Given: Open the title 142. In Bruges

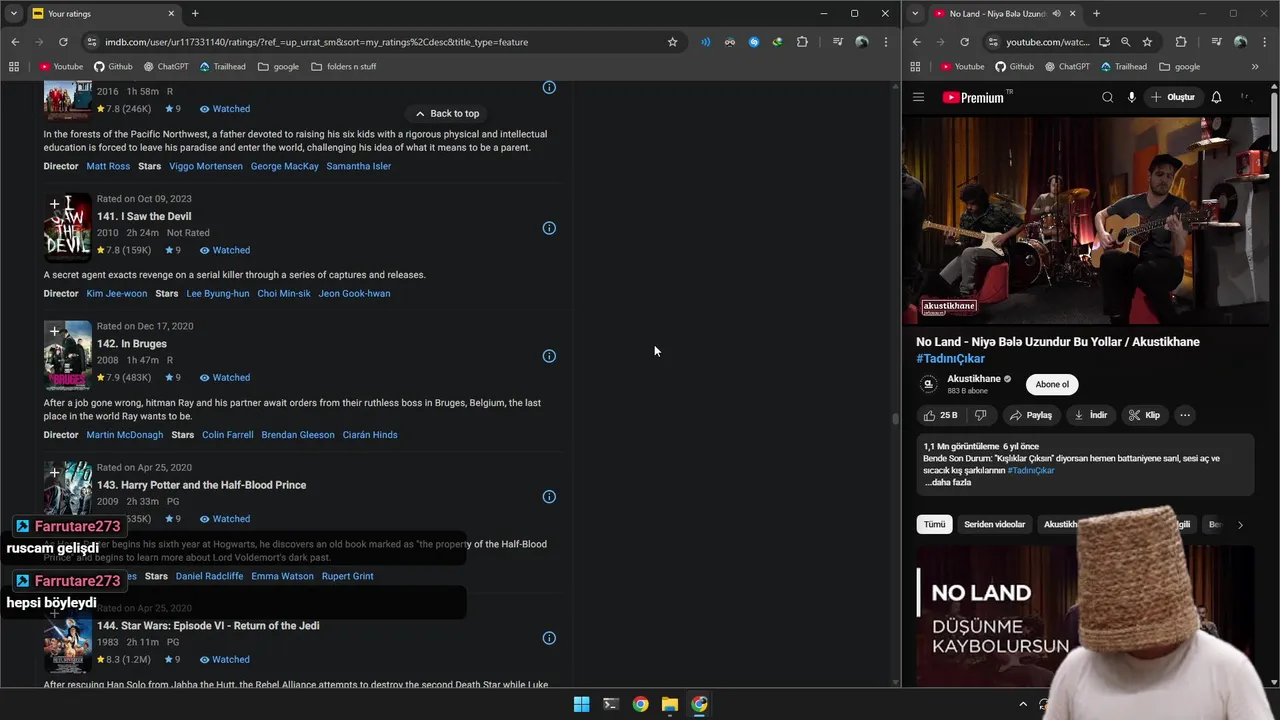Looking at the screenshot, I should pyautogui.click(x=132, y=344).
